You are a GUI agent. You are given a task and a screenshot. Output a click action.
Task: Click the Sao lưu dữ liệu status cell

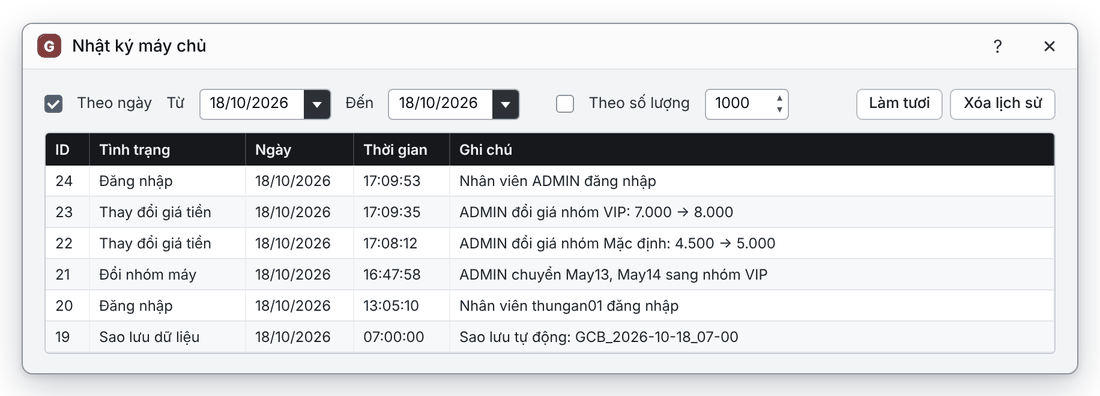point(167,337)
